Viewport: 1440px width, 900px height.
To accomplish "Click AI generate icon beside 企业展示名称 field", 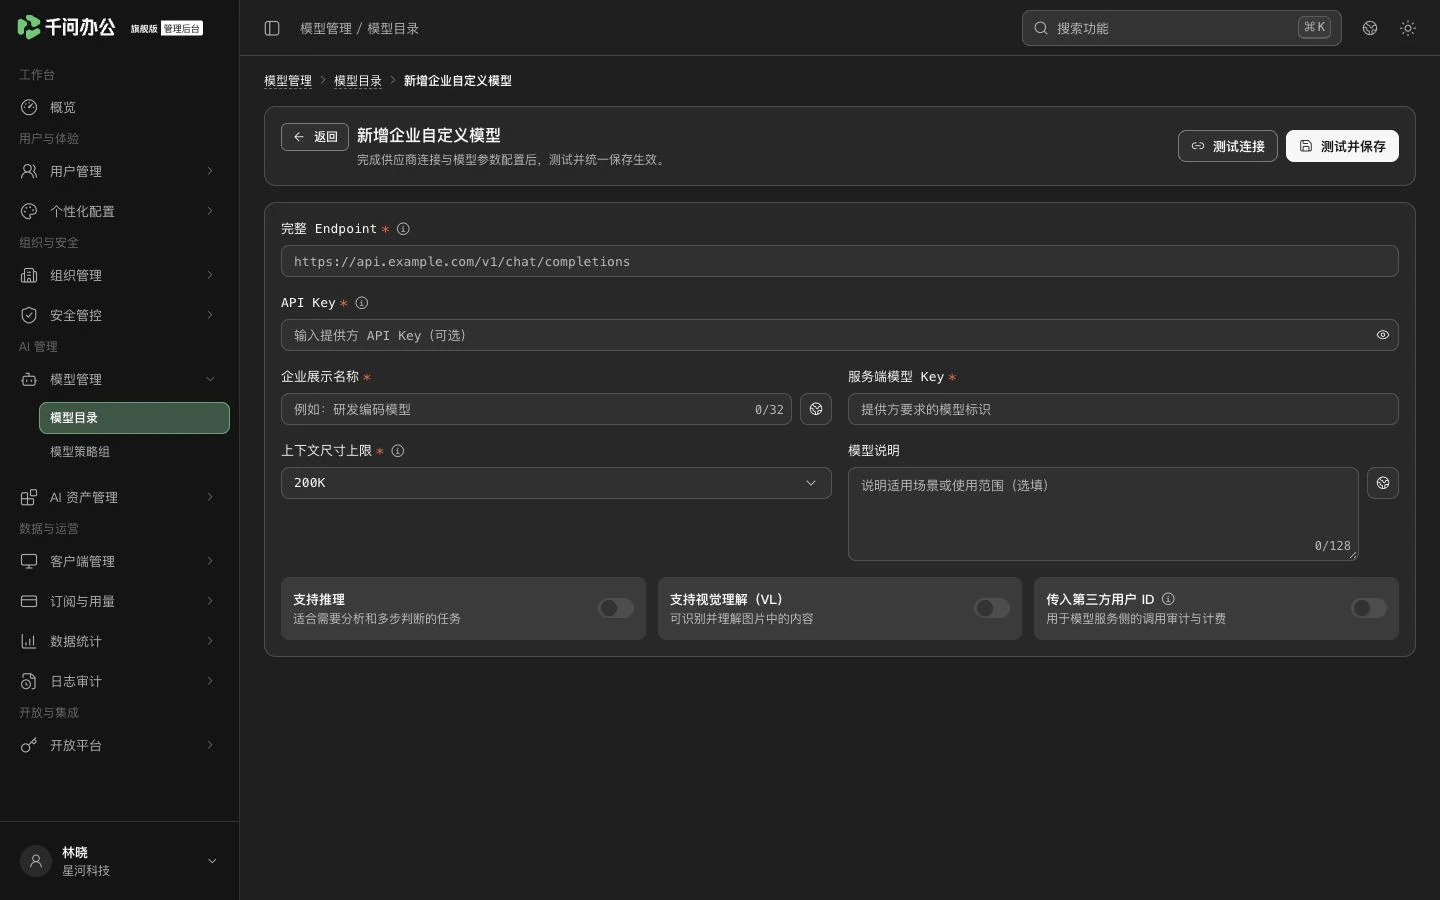I will (816, 409).
